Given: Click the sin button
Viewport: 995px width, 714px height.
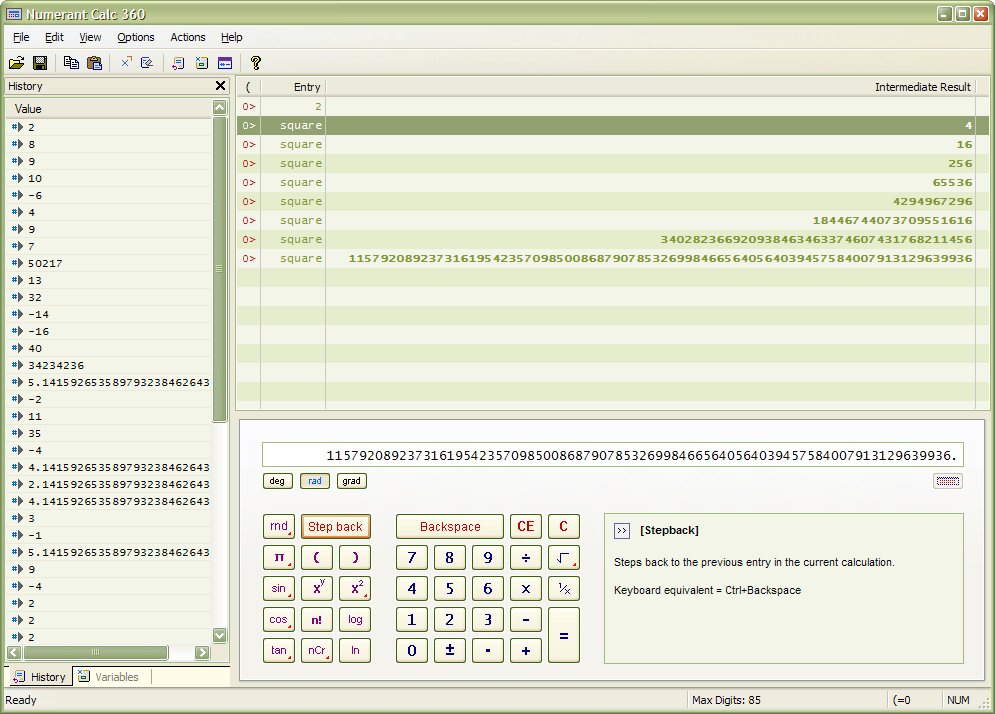Looking at the screenshot, I should (x=279, y=588).
